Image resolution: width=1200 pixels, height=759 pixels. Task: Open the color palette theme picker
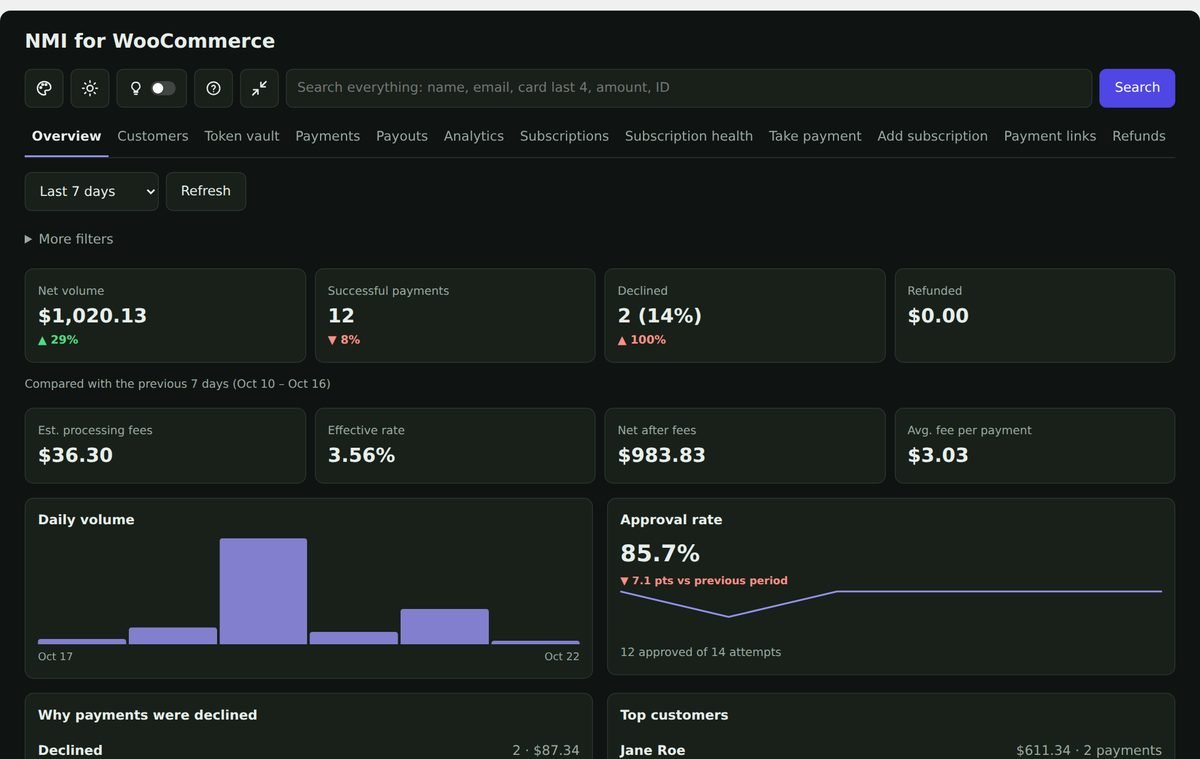point(44,88)
